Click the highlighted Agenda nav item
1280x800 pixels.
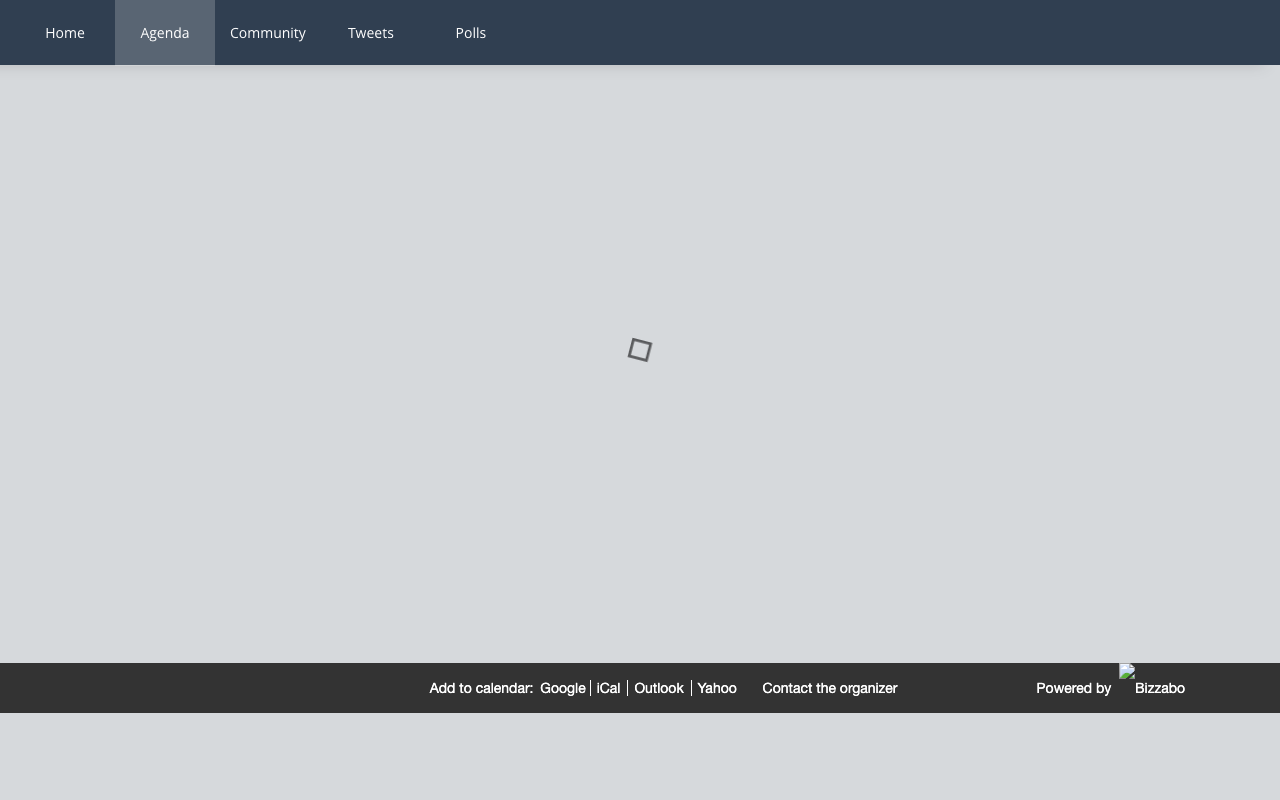pyautogui.click(x=164, y=32)
